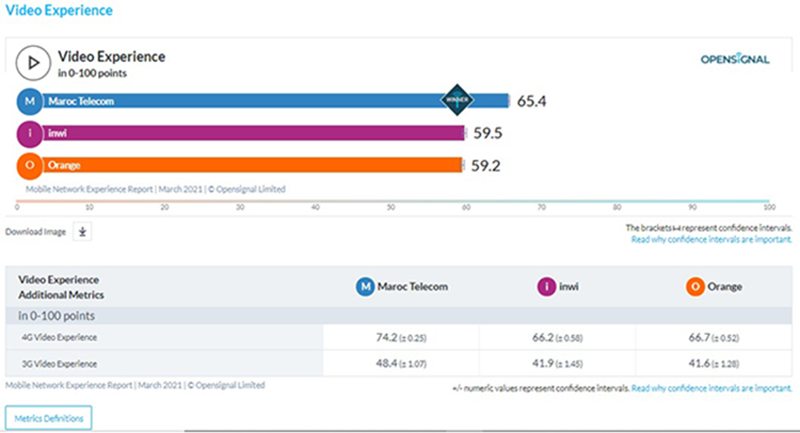Screen dimensions: 800x433
Task: Open the Metrics Definitions button
Action: [50, 416]
